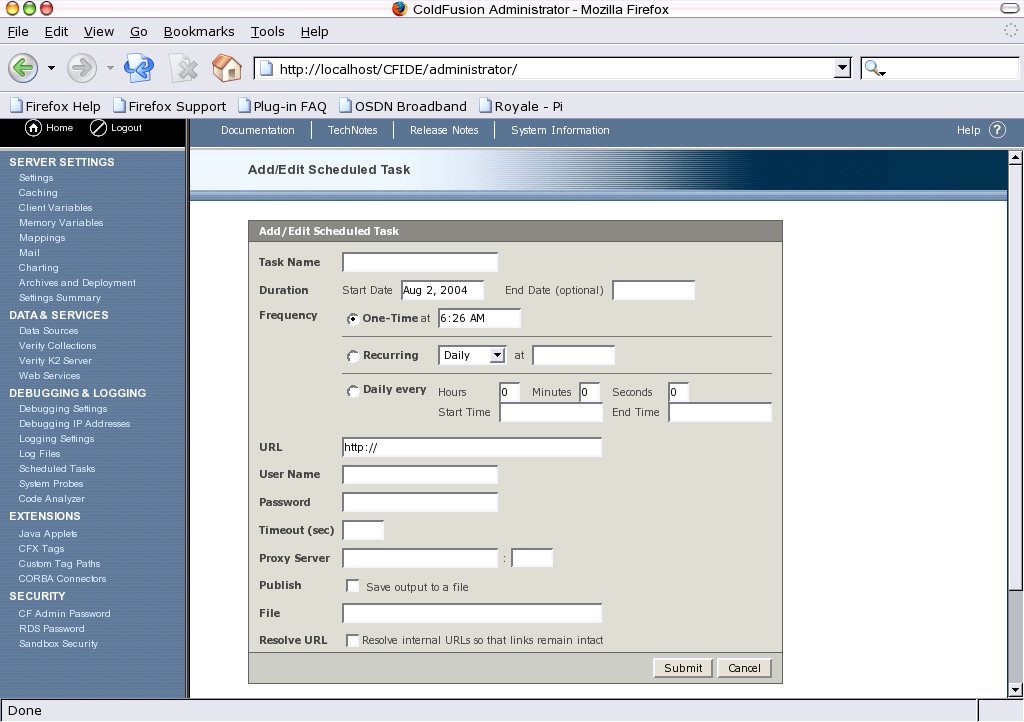Viewport: 1024px width, 722px height.
Task: Open the Scheduled Tasks sidebar link
Action: 57,469
